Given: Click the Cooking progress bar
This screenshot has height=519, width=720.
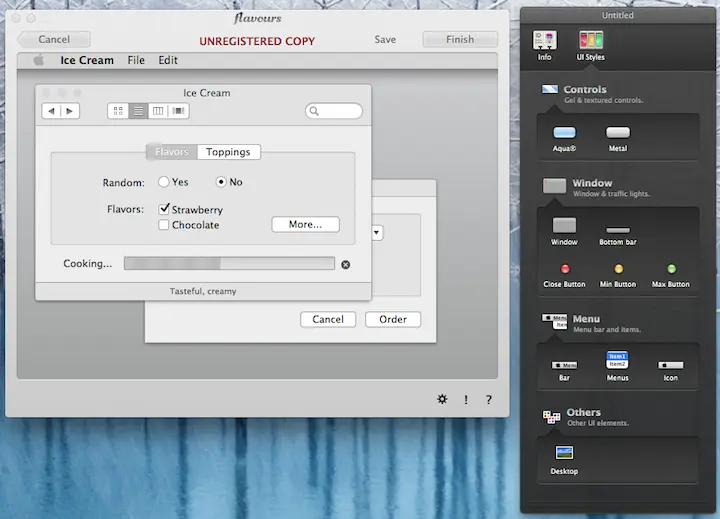Looking at the screenshot, I should [x=229, y=263].
